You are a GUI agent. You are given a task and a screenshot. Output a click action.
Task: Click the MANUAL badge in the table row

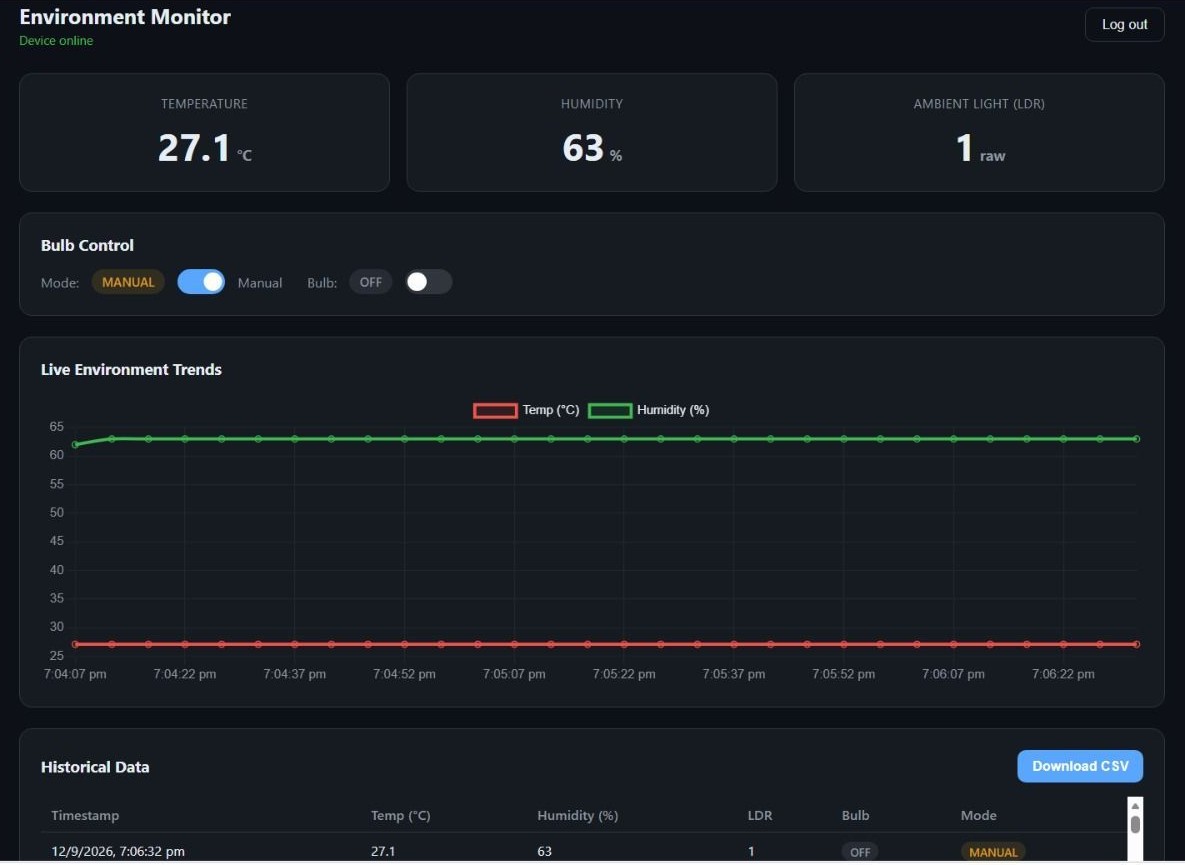[x=993, y=852]
